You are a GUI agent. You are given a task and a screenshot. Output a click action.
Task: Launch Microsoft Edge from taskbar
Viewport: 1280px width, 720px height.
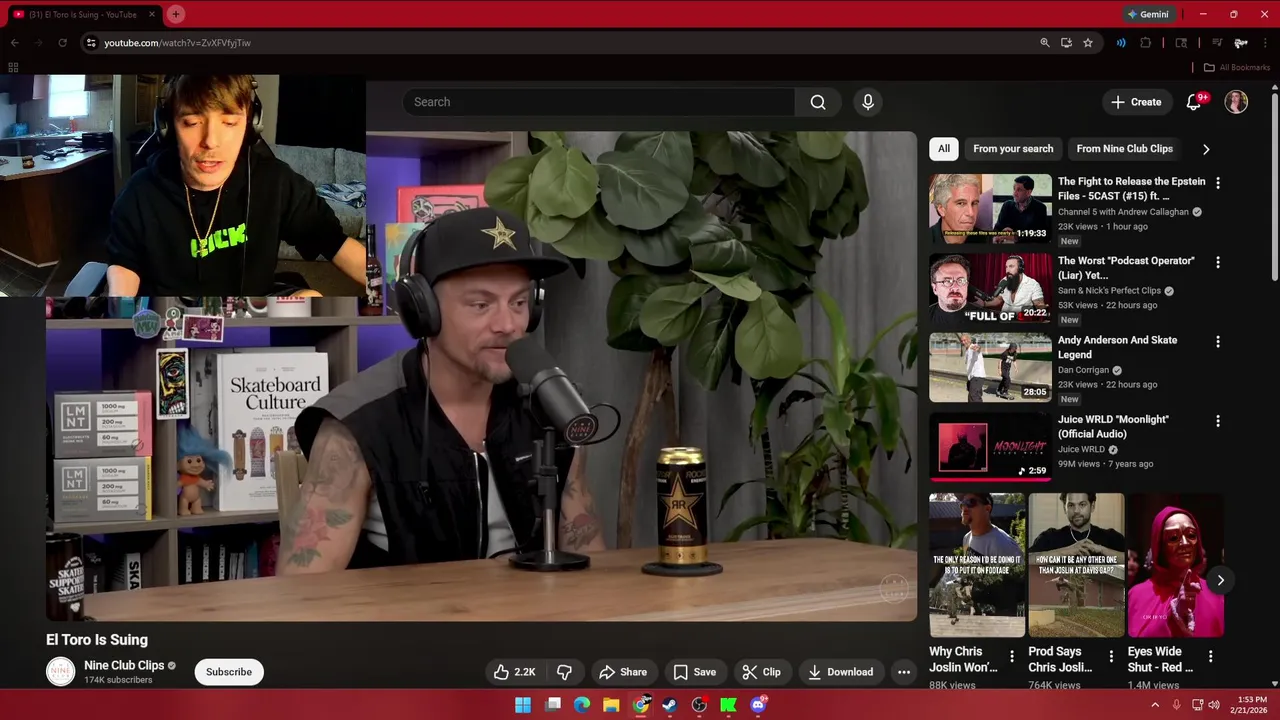(x=582, y=705)
